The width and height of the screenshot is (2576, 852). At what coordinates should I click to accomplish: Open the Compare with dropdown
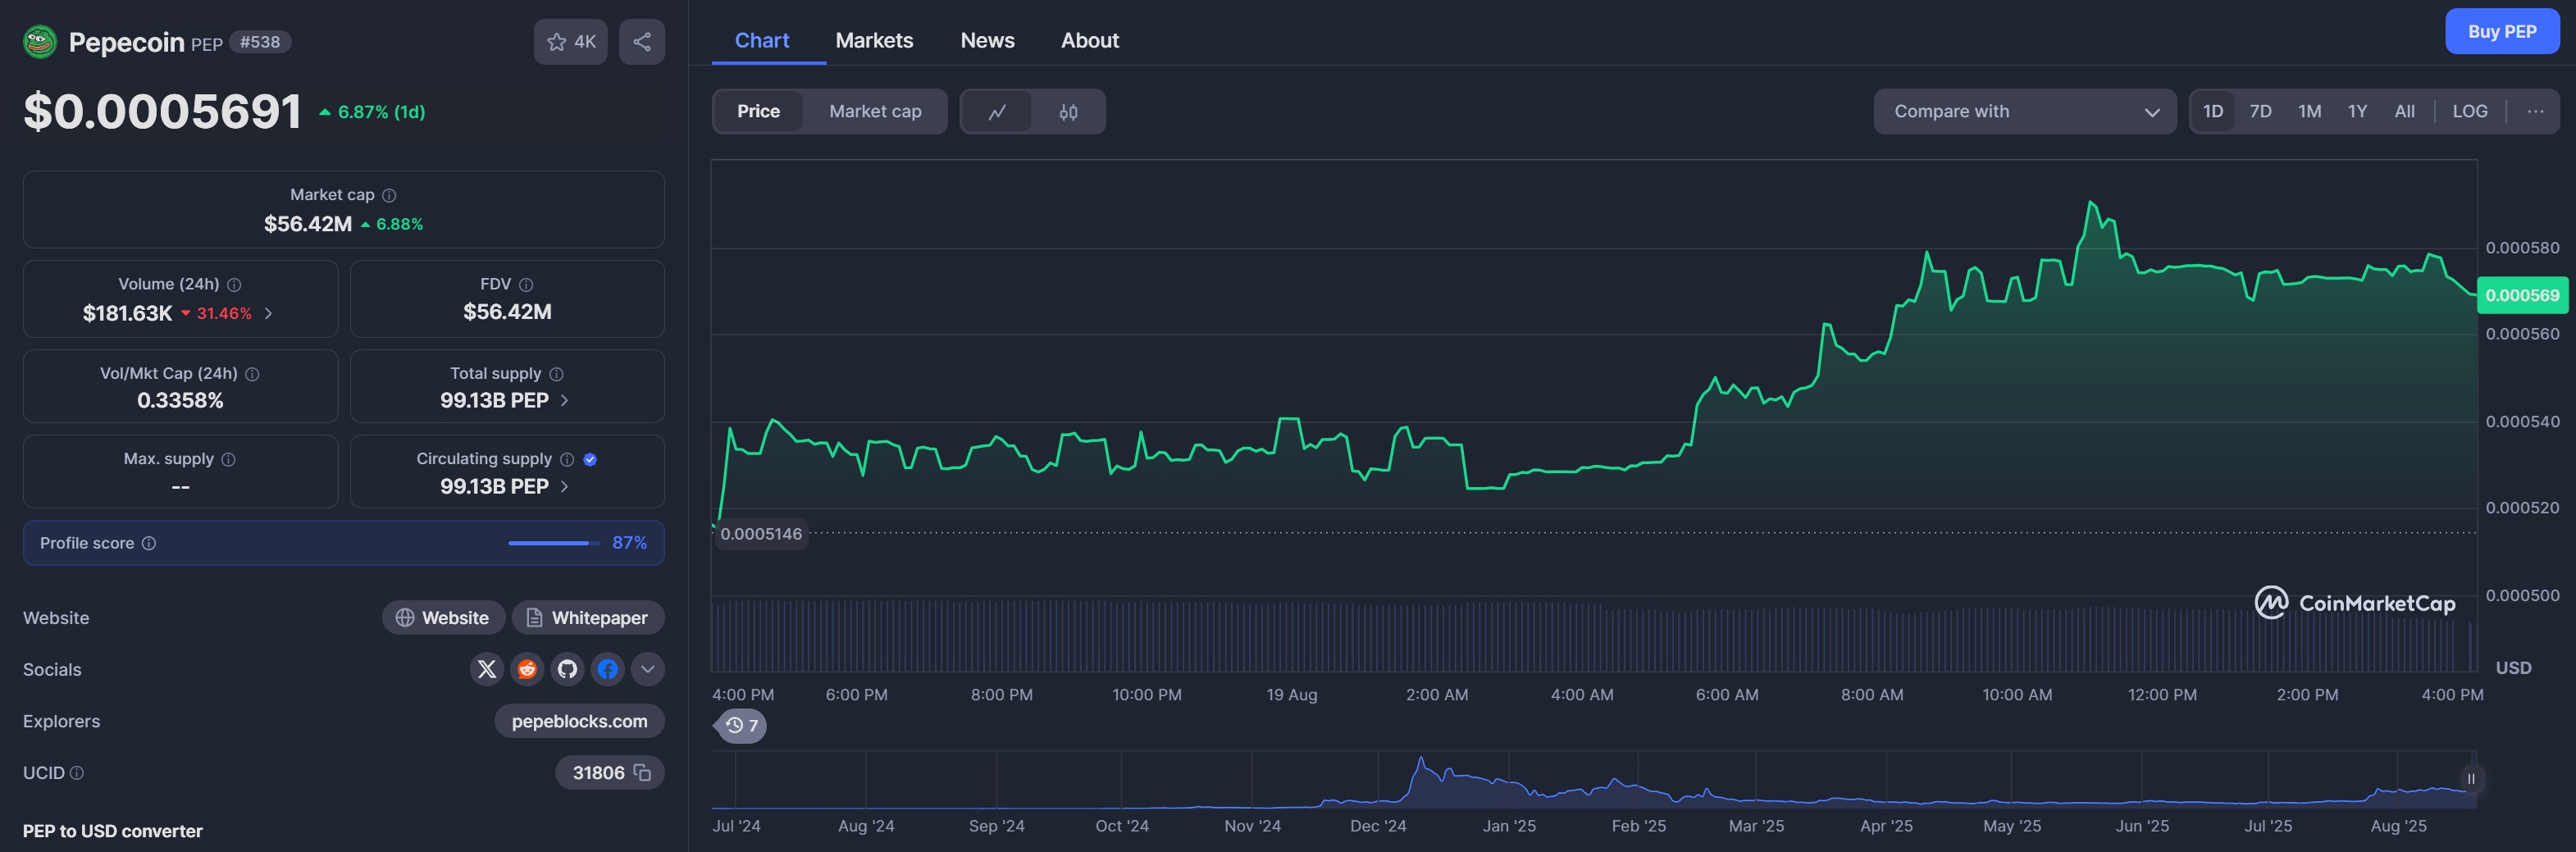point(2024,111)
